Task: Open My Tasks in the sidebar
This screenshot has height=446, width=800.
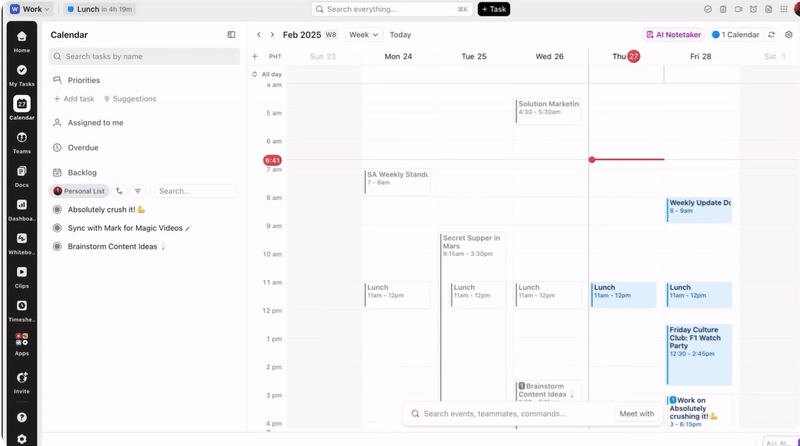Action: tap(21, 75)
